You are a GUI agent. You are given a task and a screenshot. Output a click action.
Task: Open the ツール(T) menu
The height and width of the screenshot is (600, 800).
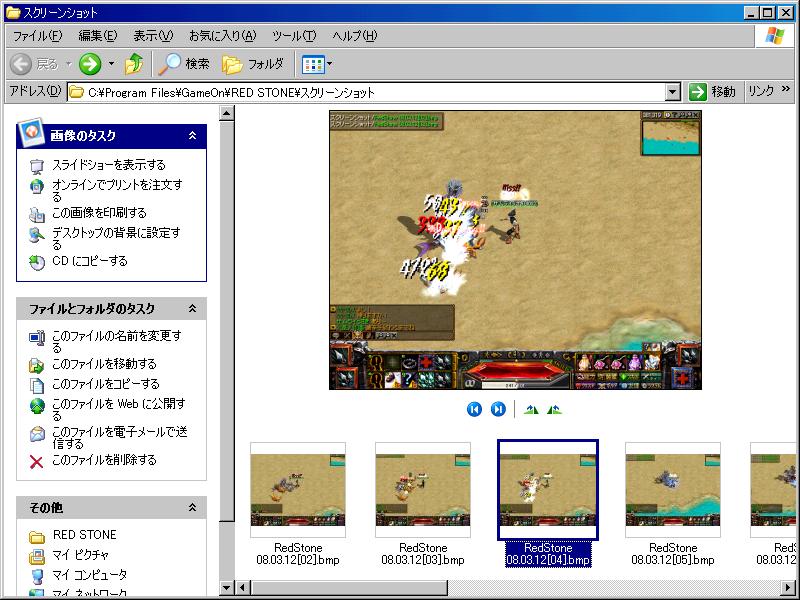(294, 36)
